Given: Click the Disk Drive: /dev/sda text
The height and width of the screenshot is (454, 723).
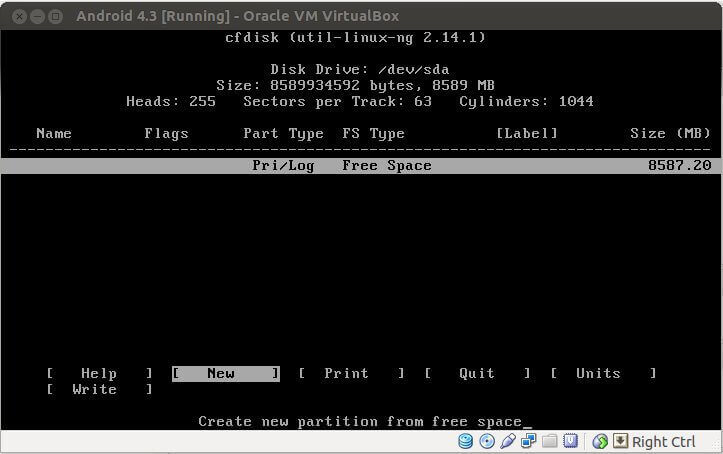Looking at the screenshot, I should coord(360,69).
